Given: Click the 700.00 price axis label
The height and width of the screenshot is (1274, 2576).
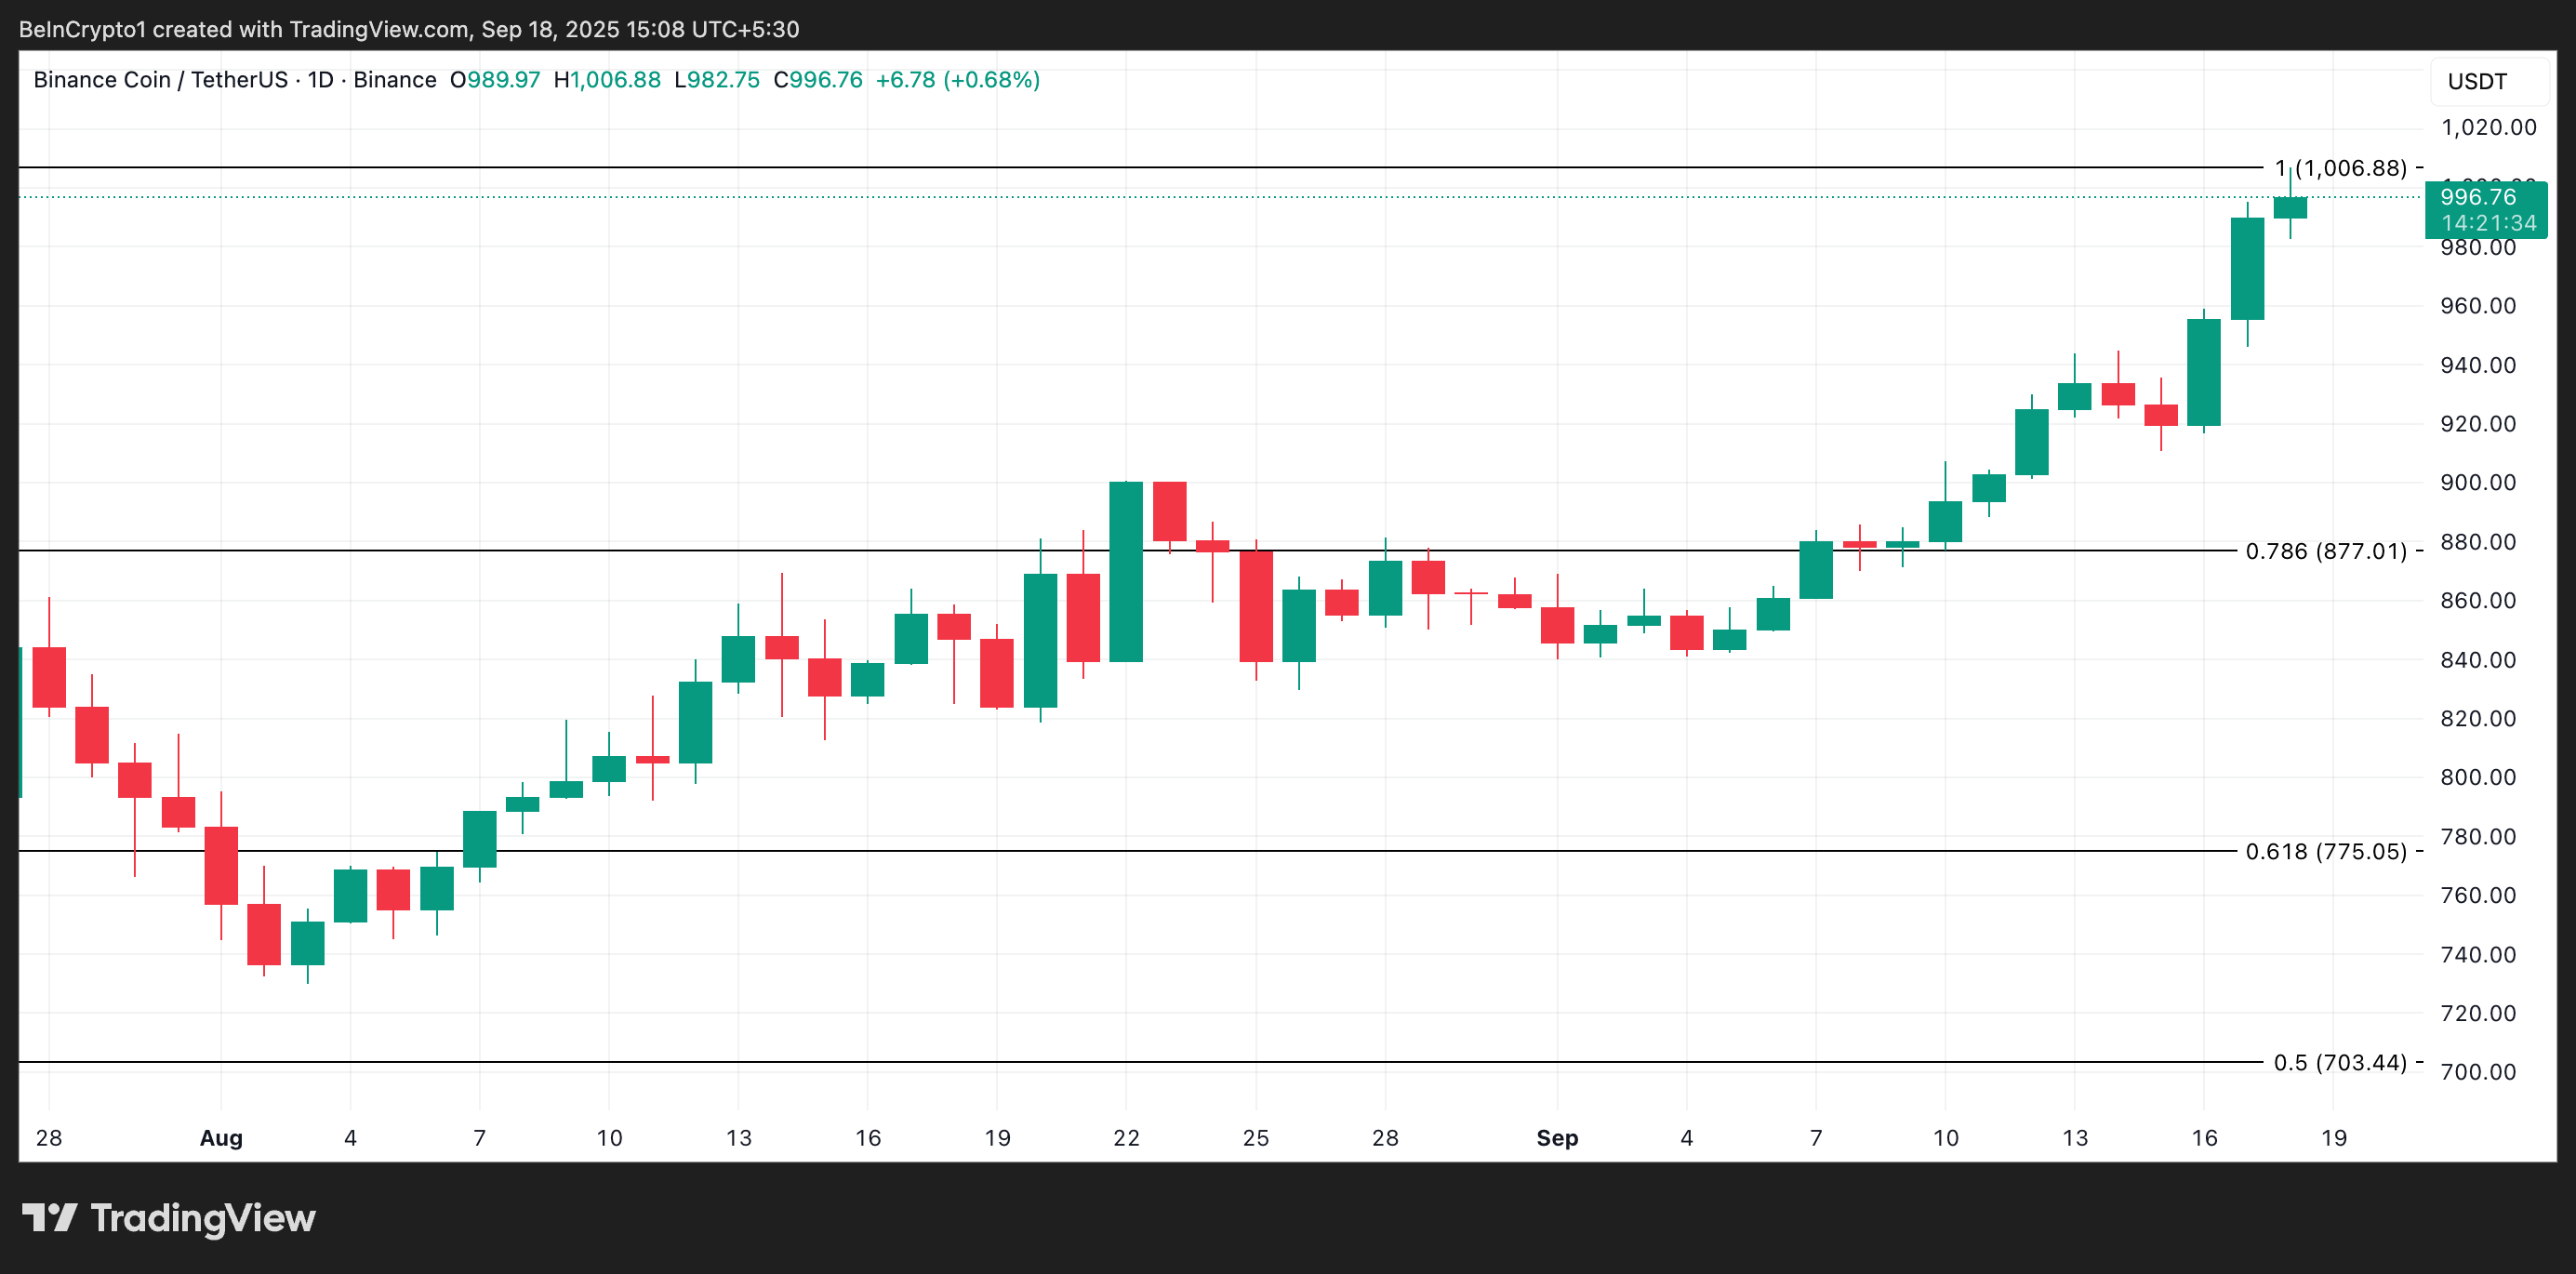Looking at the screenshot, I should pos(2477,1072).
